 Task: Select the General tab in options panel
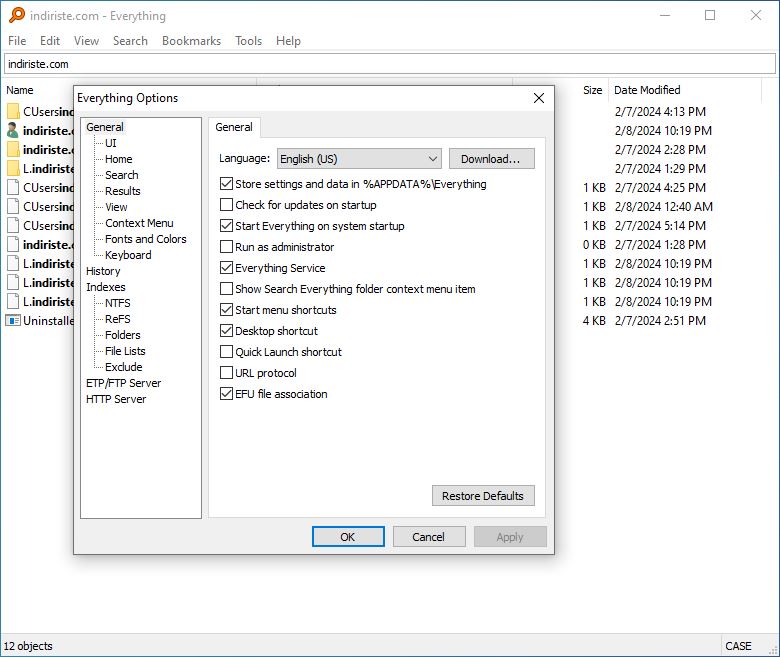[234, 127]
